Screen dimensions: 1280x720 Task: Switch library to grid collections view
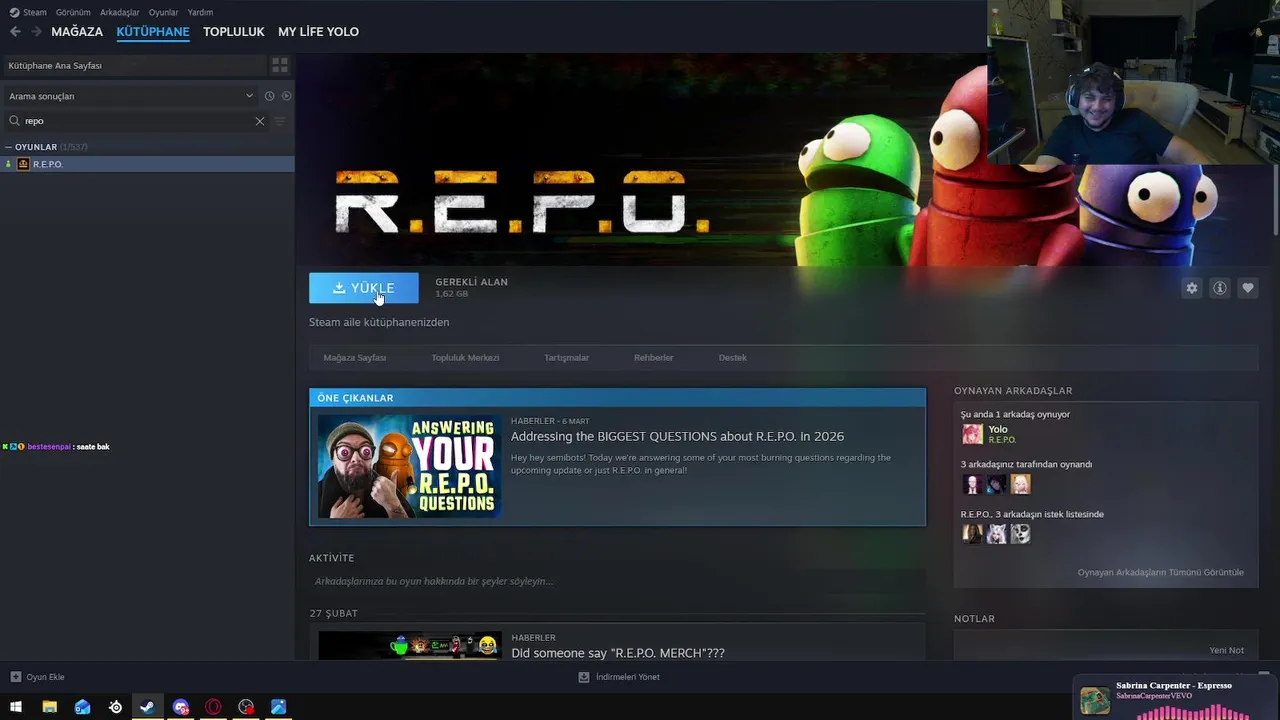pyautogui.click(x=280, y=65)
